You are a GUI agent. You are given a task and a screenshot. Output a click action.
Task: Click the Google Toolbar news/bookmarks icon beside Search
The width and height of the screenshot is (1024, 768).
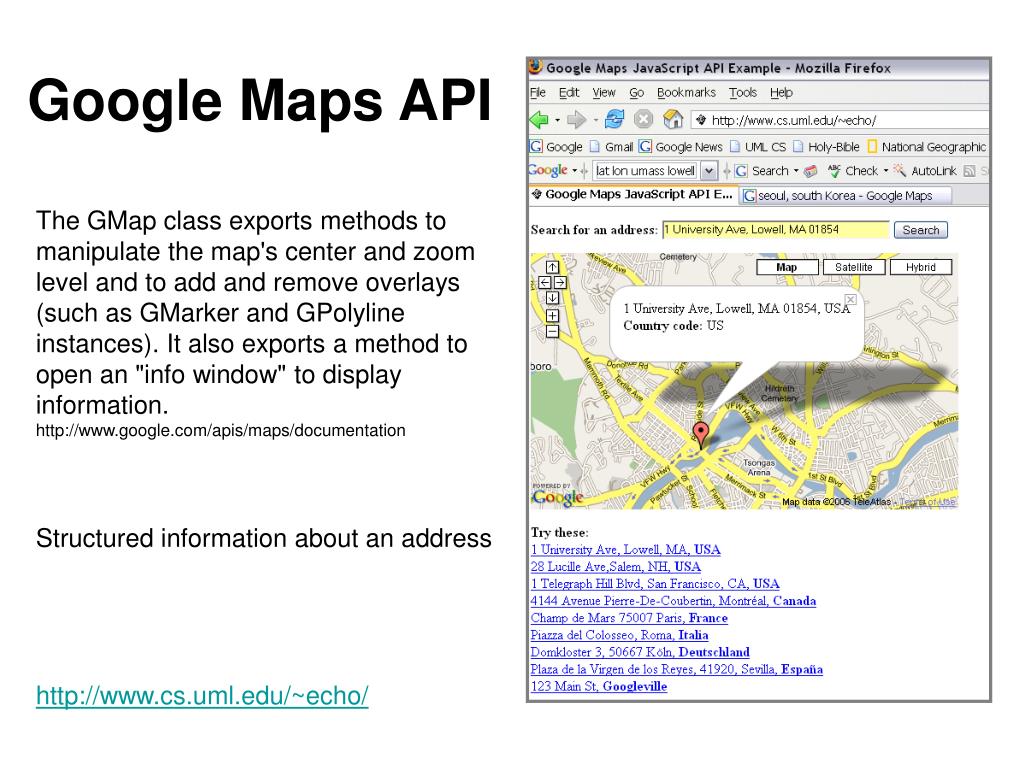click(810, 171)
